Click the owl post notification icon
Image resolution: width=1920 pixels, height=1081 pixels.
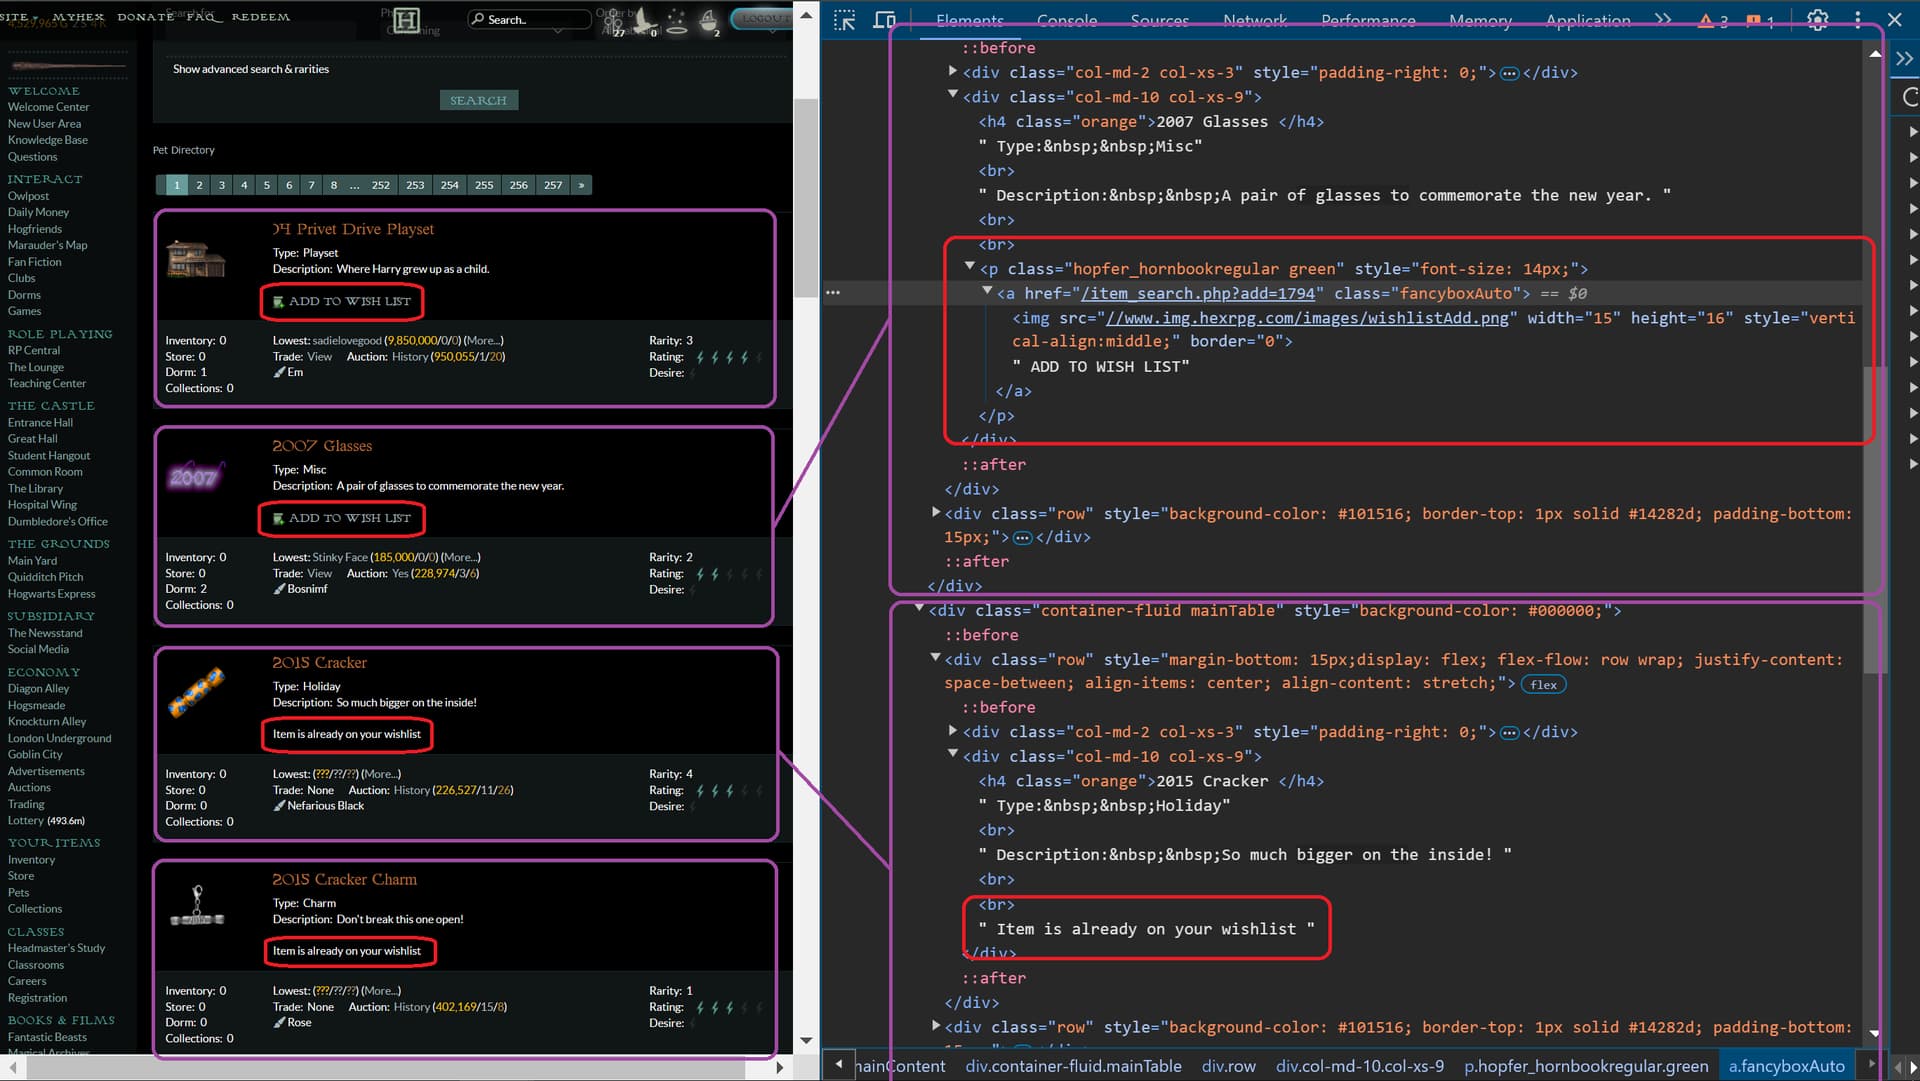pos(646,21)
